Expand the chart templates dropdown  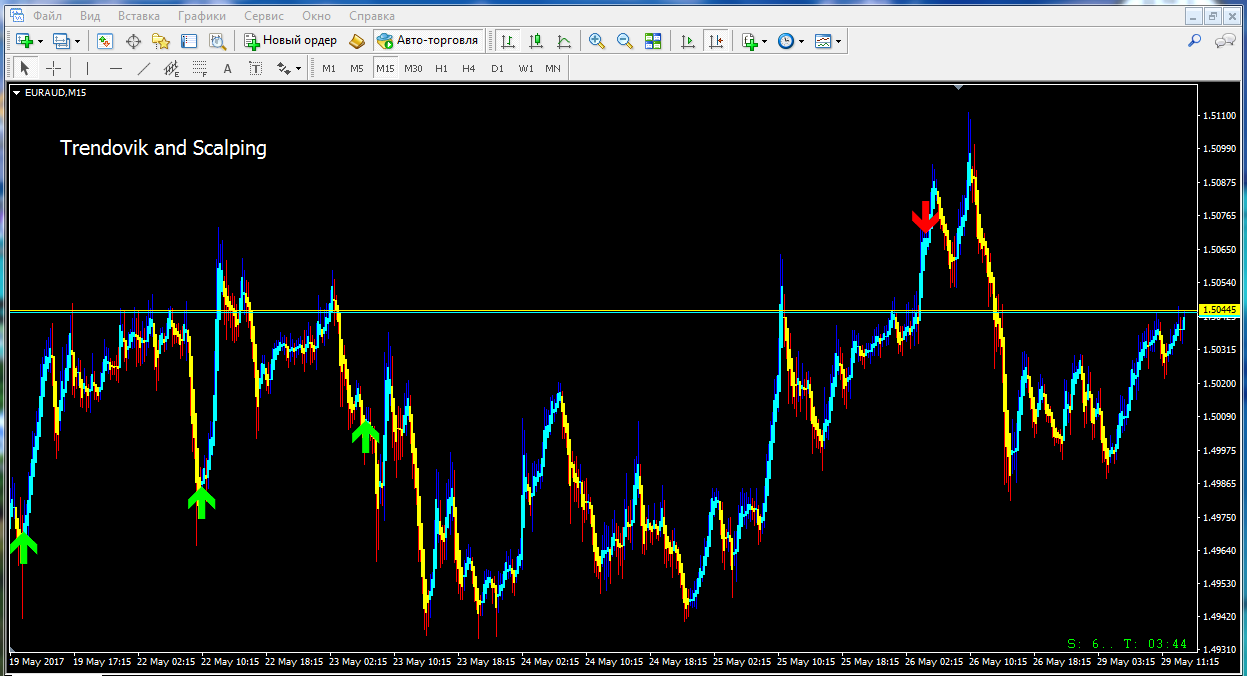[838, 41]
